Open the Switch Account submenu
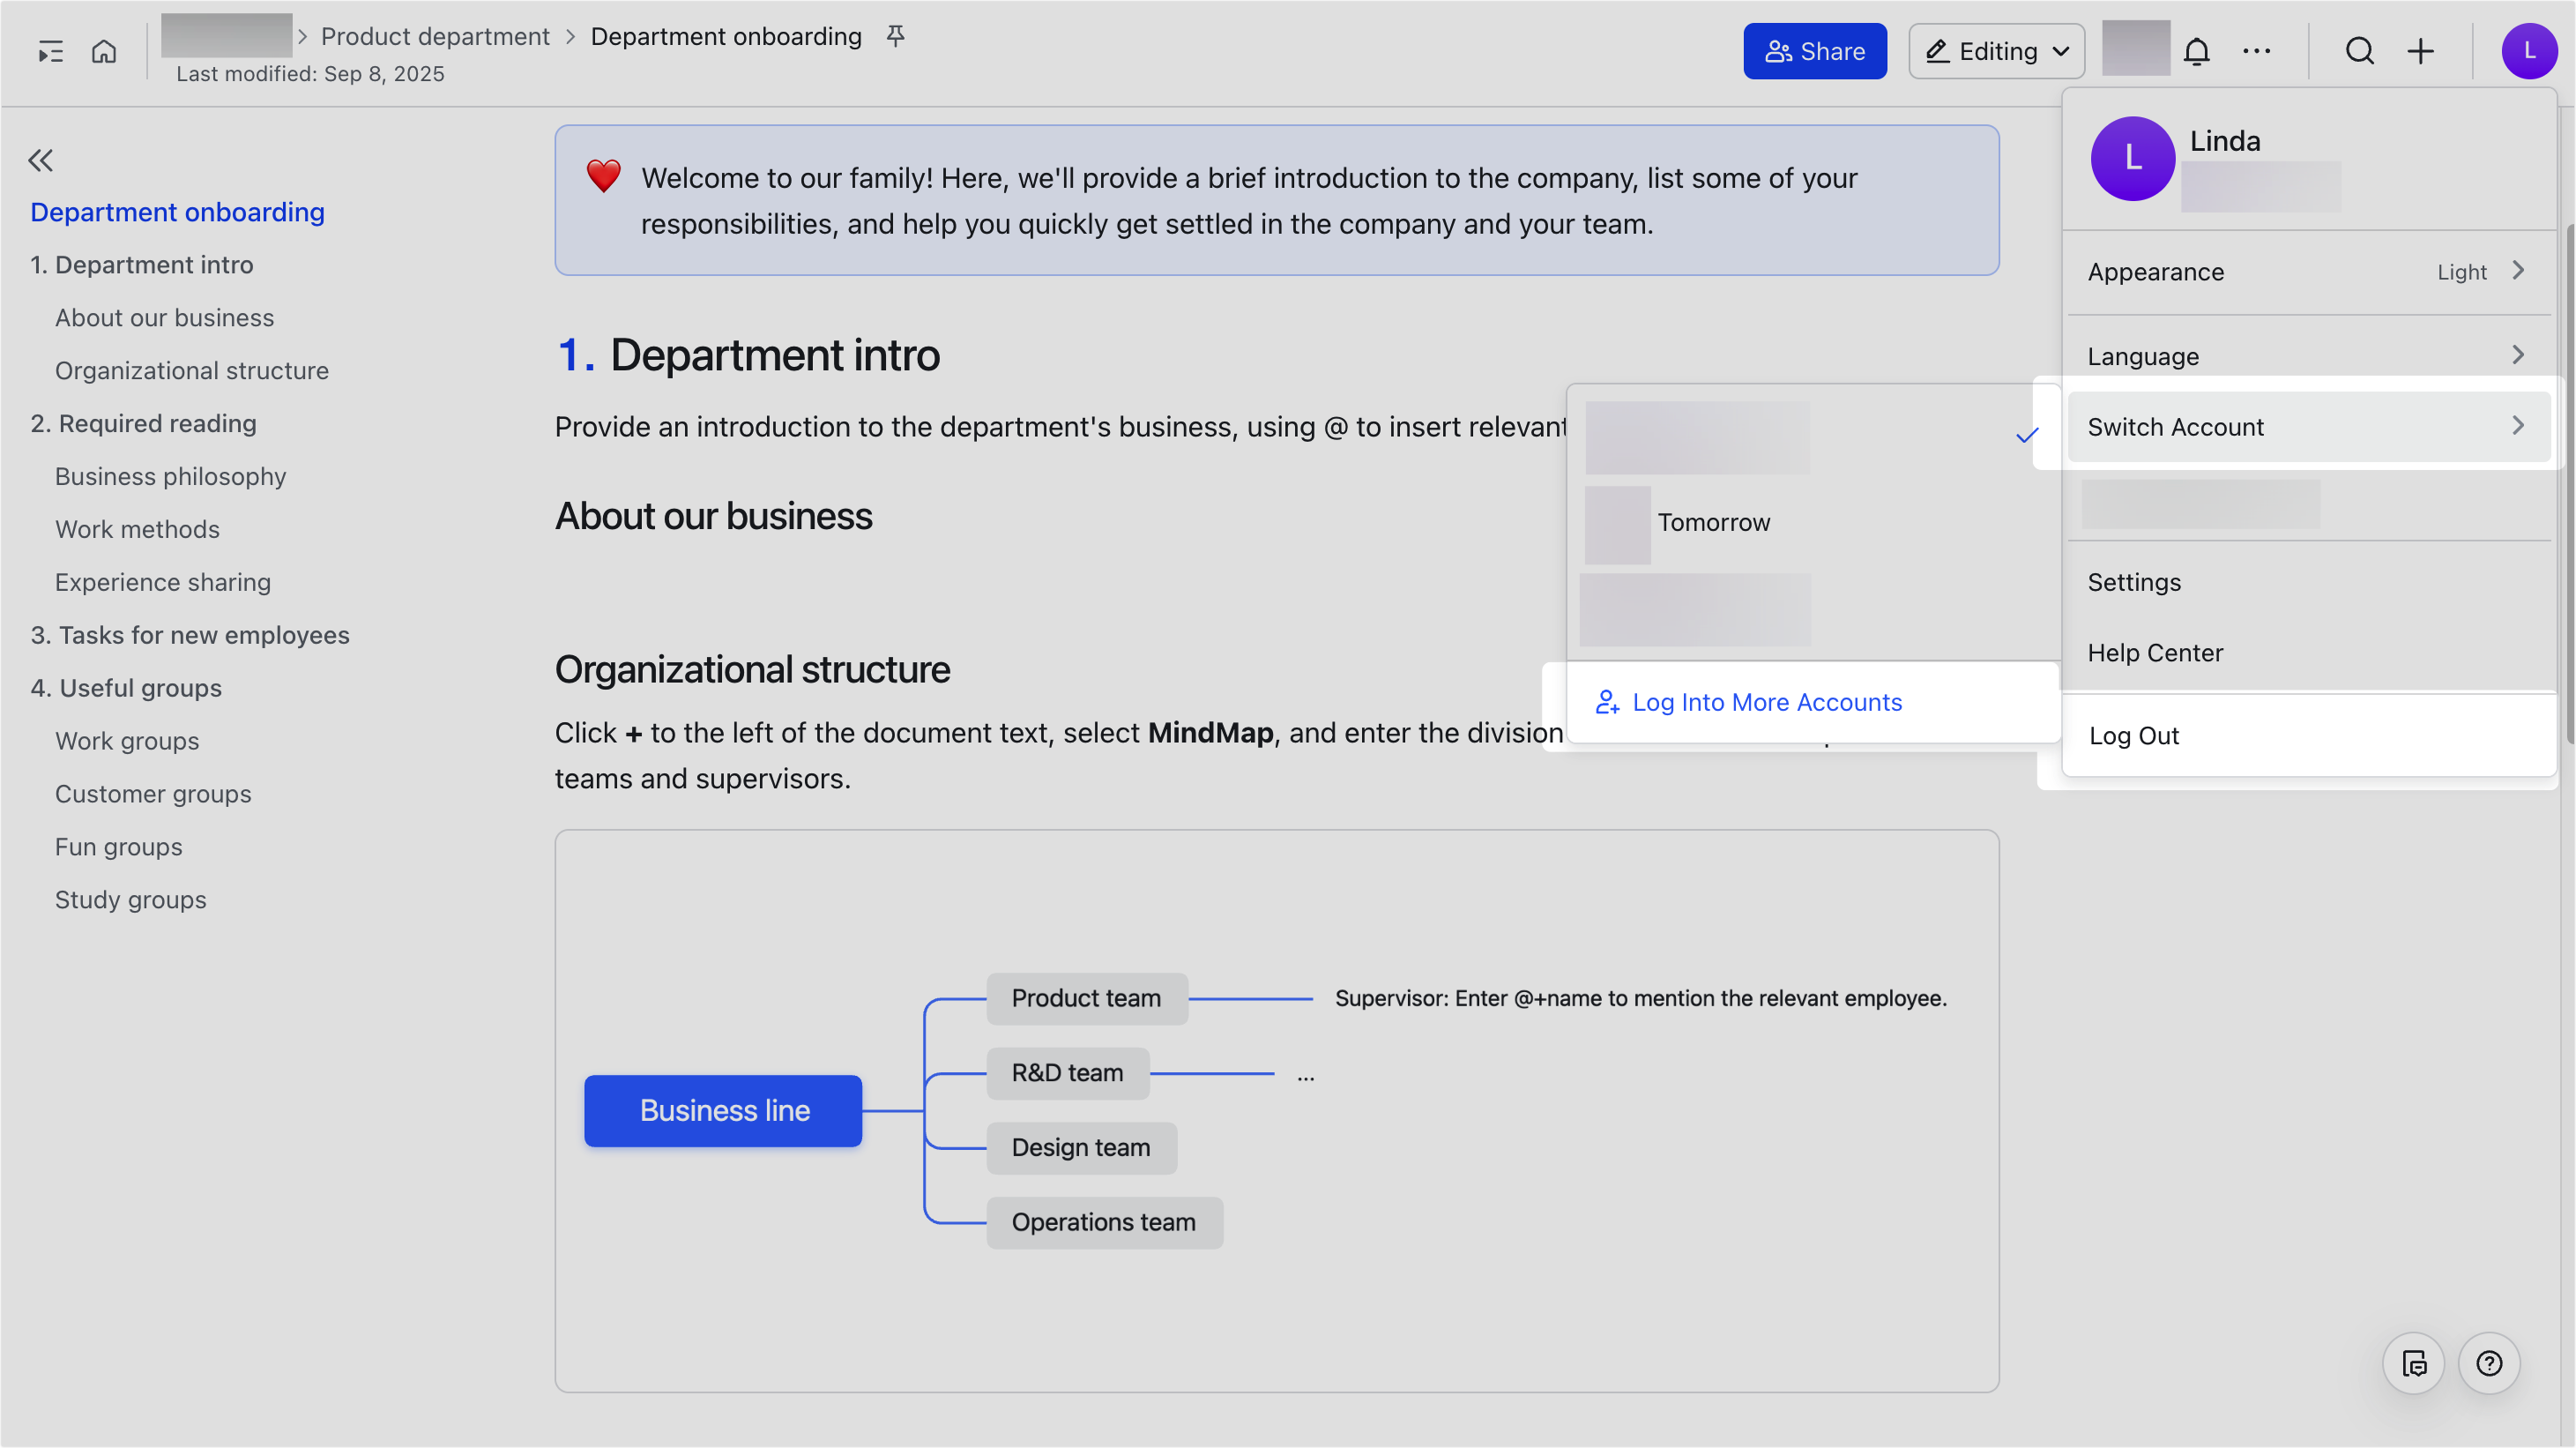This screenshot has width=2576, height=1448. point(2309,427)
